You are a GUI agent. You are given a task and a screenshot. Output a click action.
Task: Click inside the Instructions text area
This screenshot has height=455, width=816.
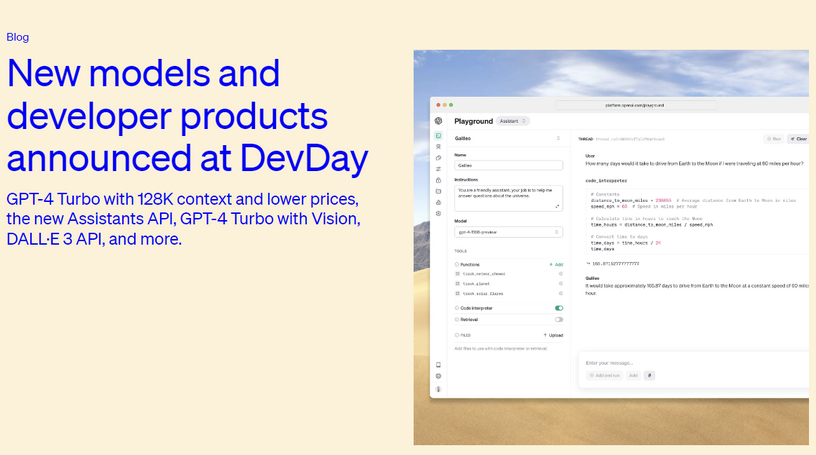(508, 198)
